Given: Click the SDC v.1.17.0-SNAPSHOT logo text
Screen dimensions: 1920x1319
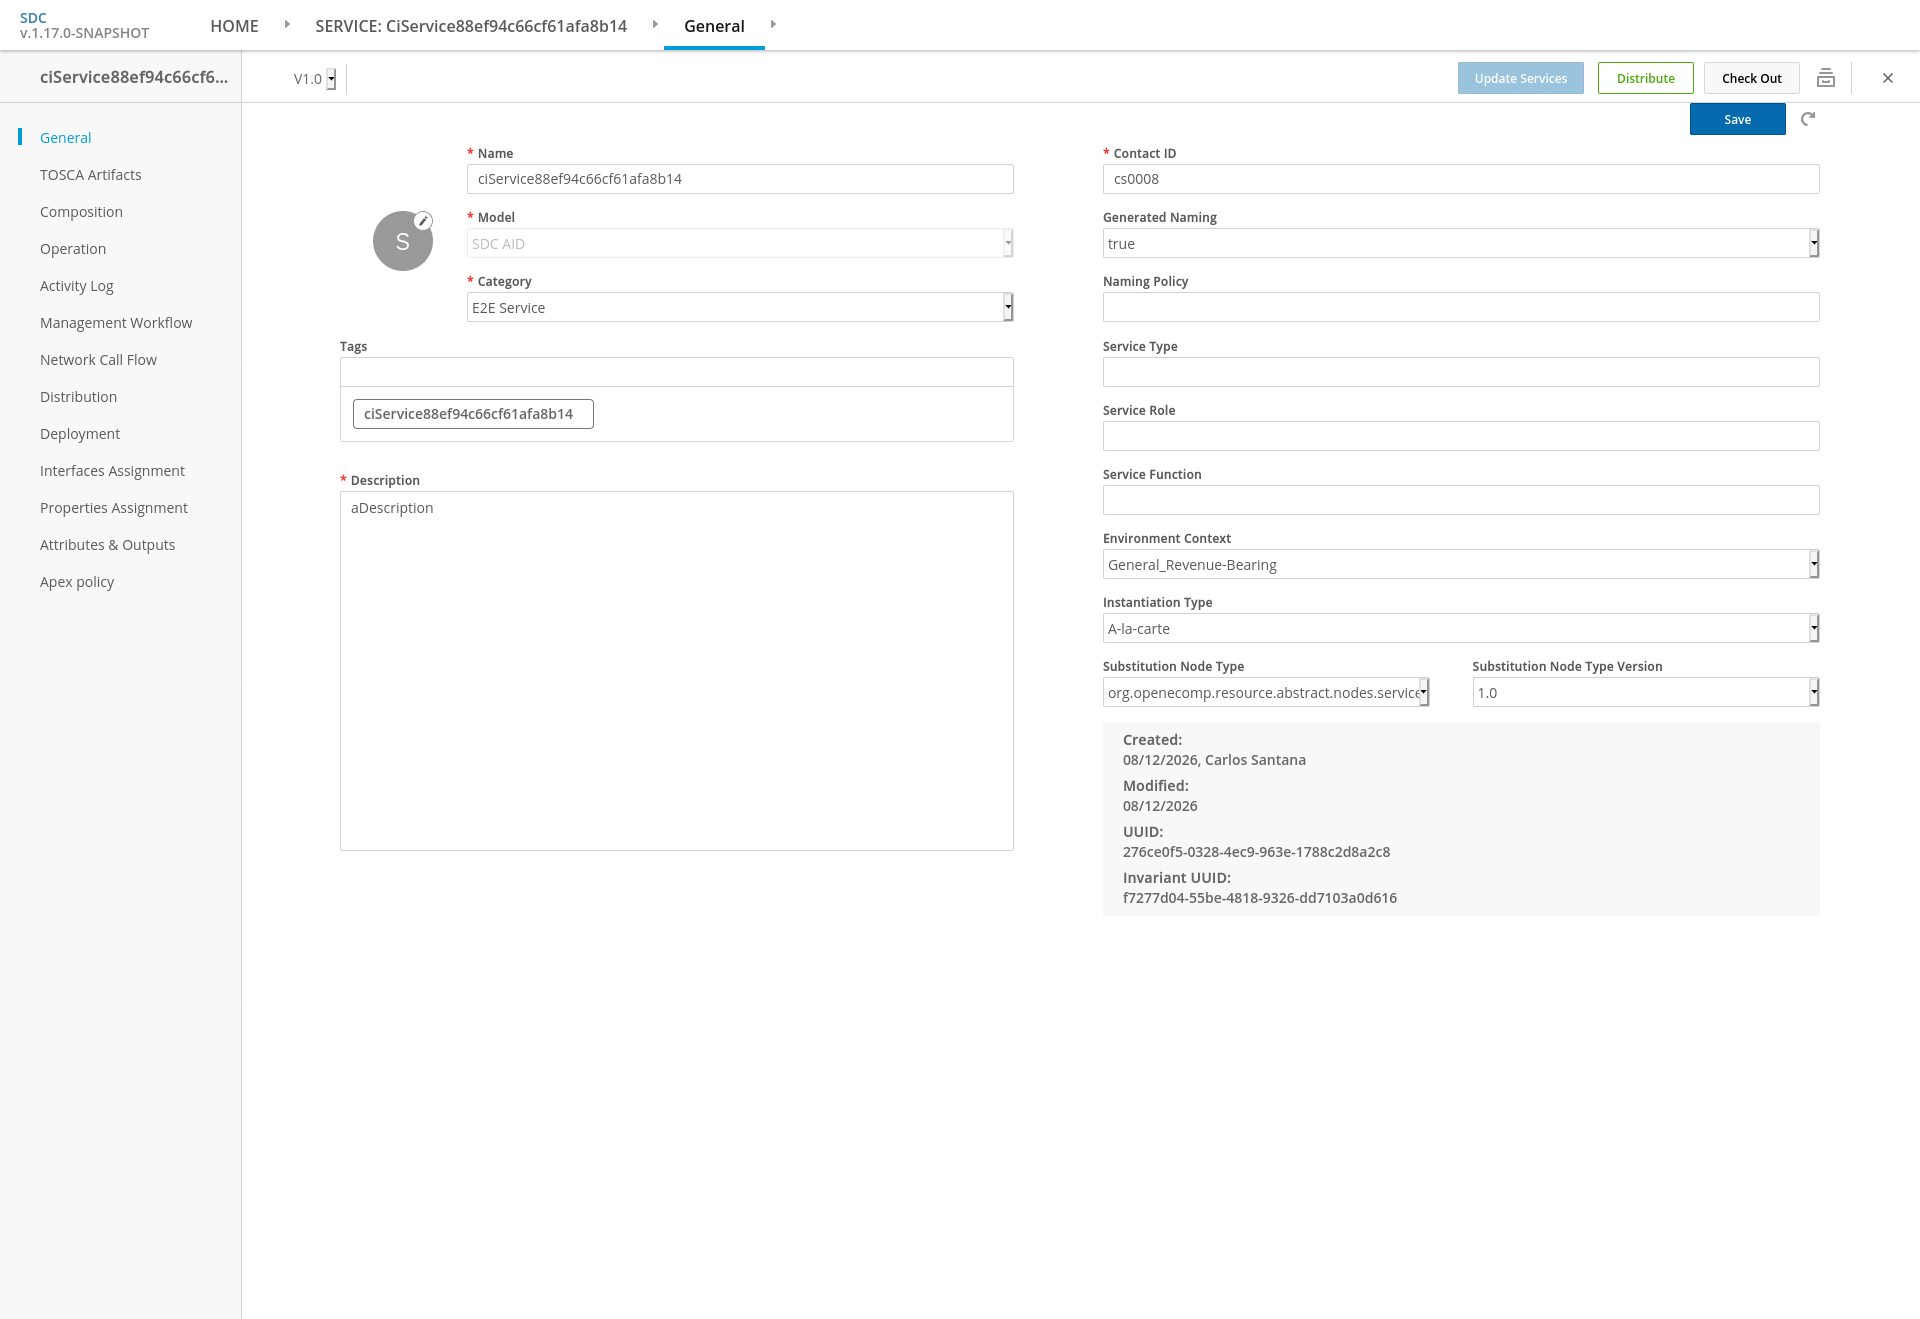Looking at the screenshot, I should (84, 25).
